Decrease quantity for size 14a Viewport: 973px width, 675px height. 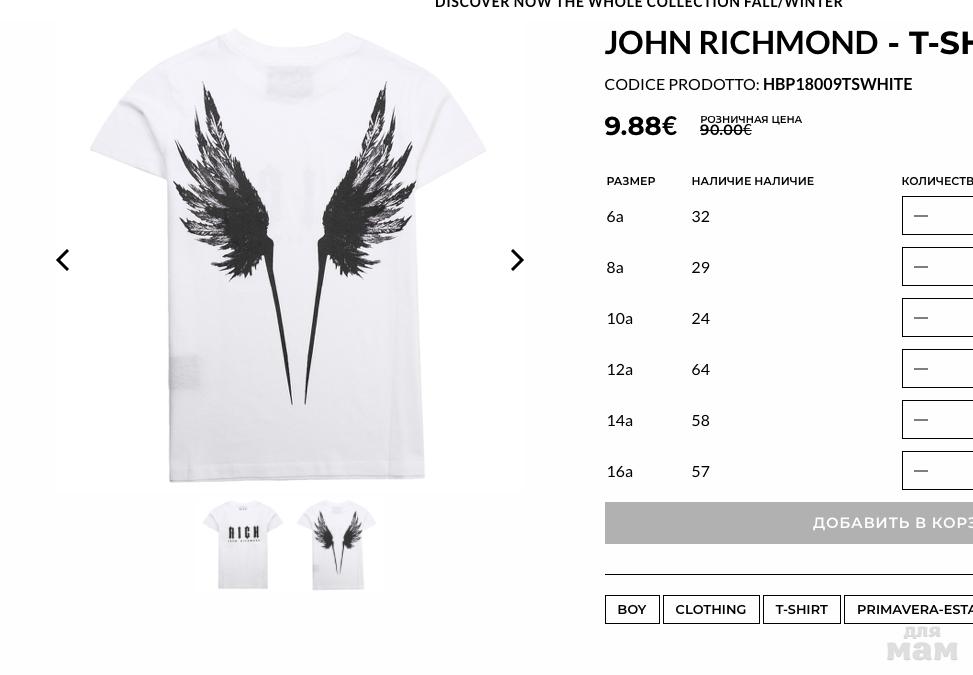pyautogui.click(x=921, y=419)
